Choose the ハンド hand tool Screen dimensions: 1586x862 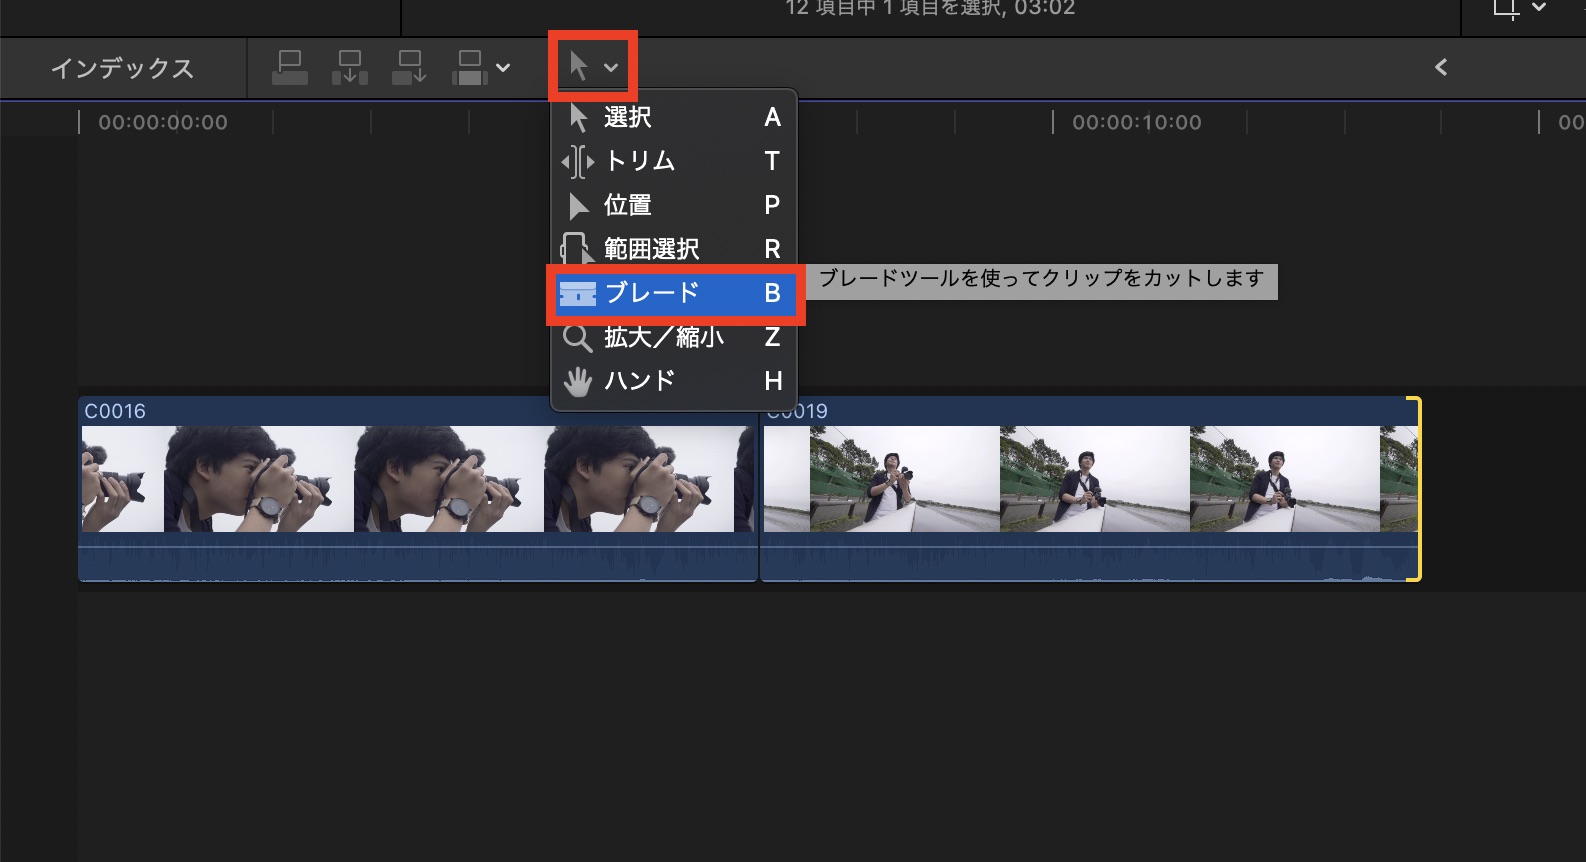(x=673, y=381)
